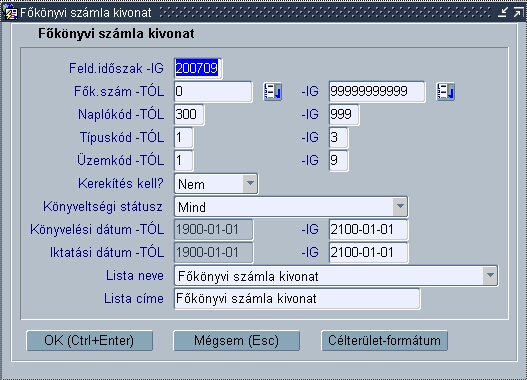Select the Üzemkód -IG field
527x380 pixels.
pyautogui.click(x=338, y=161)
